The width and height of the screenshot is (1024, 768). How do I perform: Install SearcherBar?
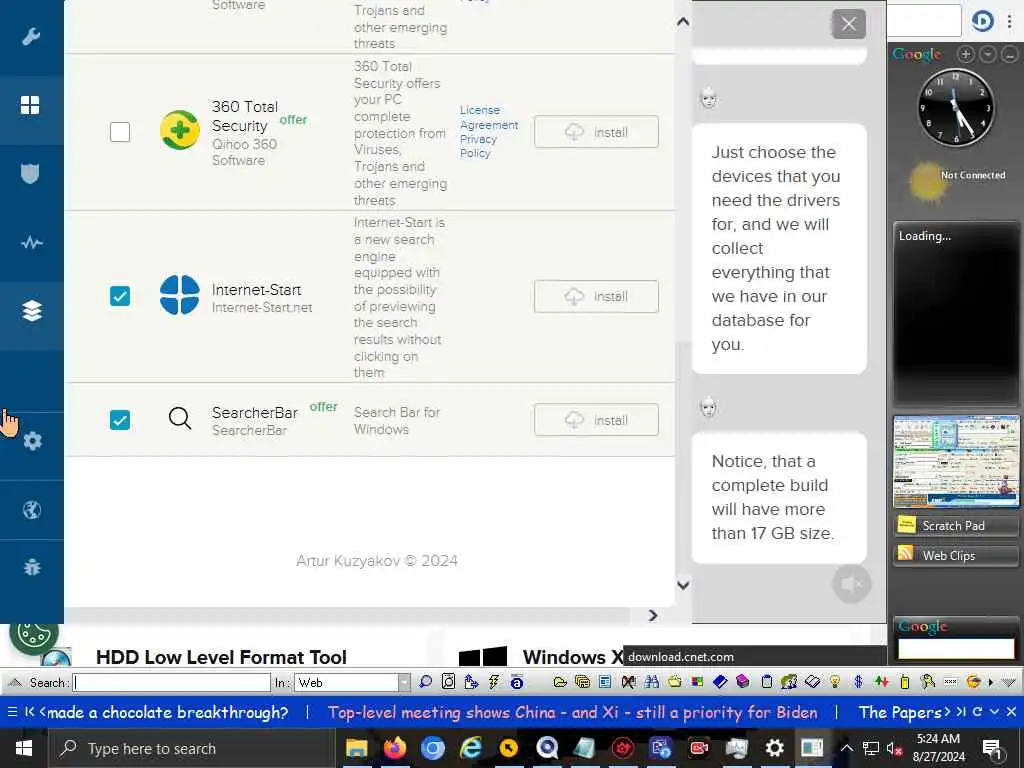tap(596, 420)
